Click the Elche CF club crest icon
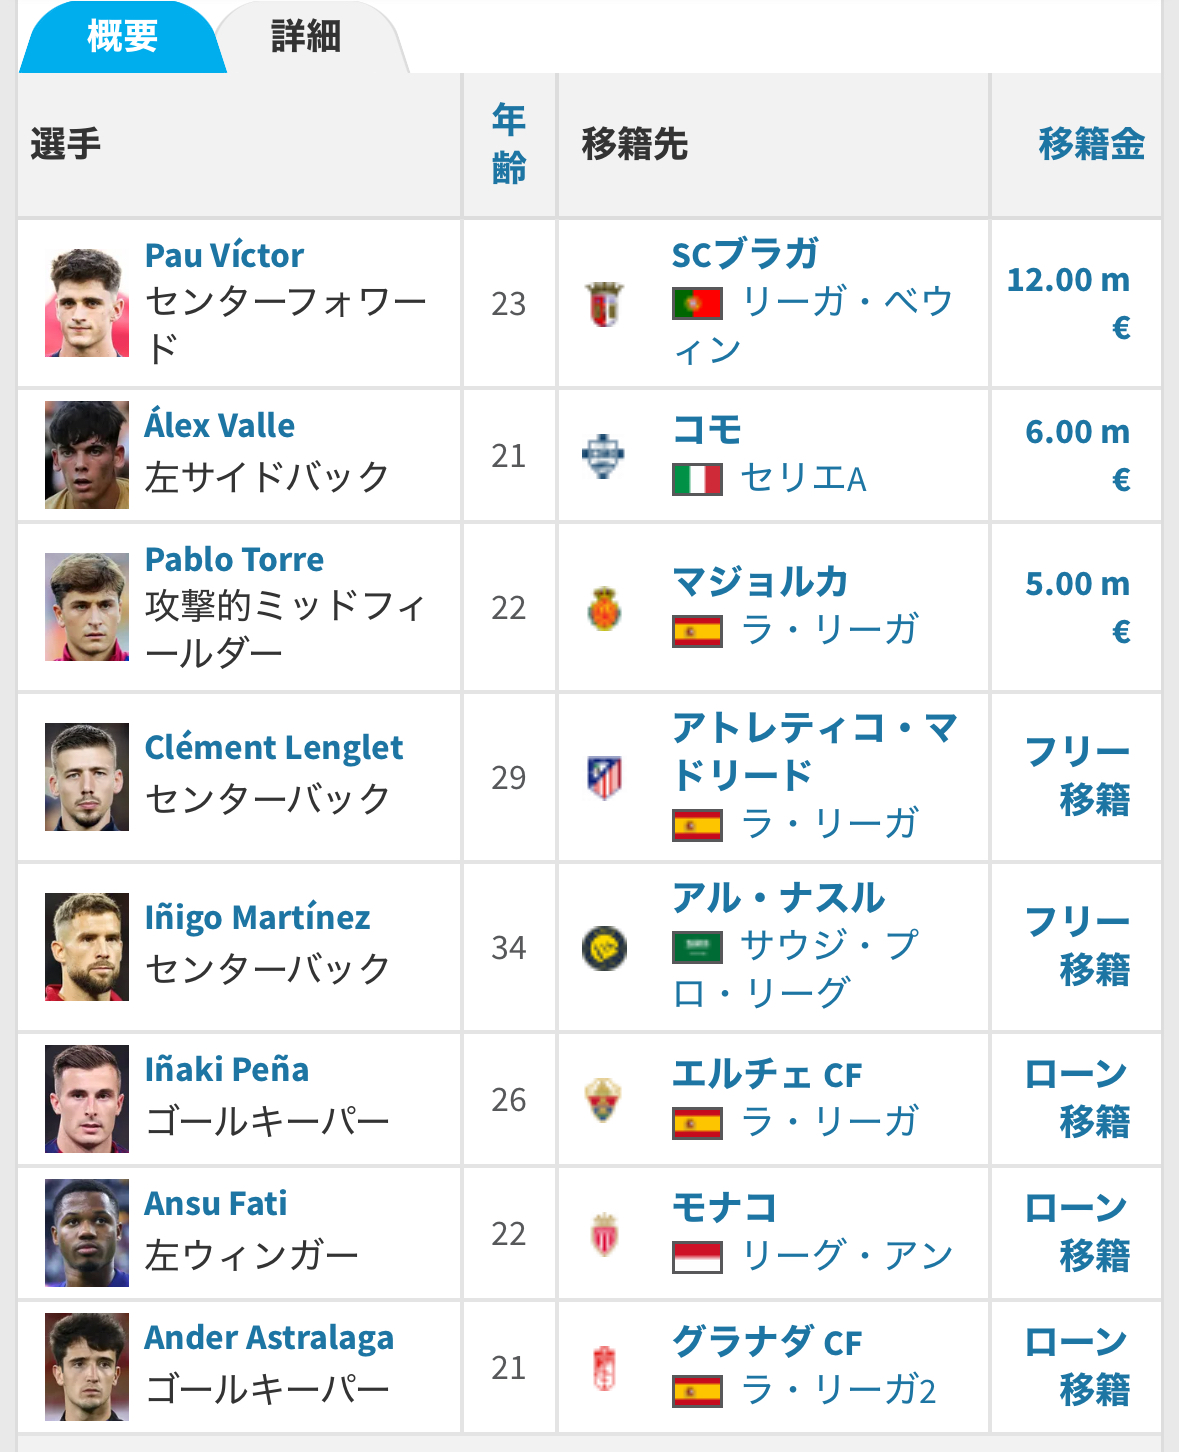 604,1100
